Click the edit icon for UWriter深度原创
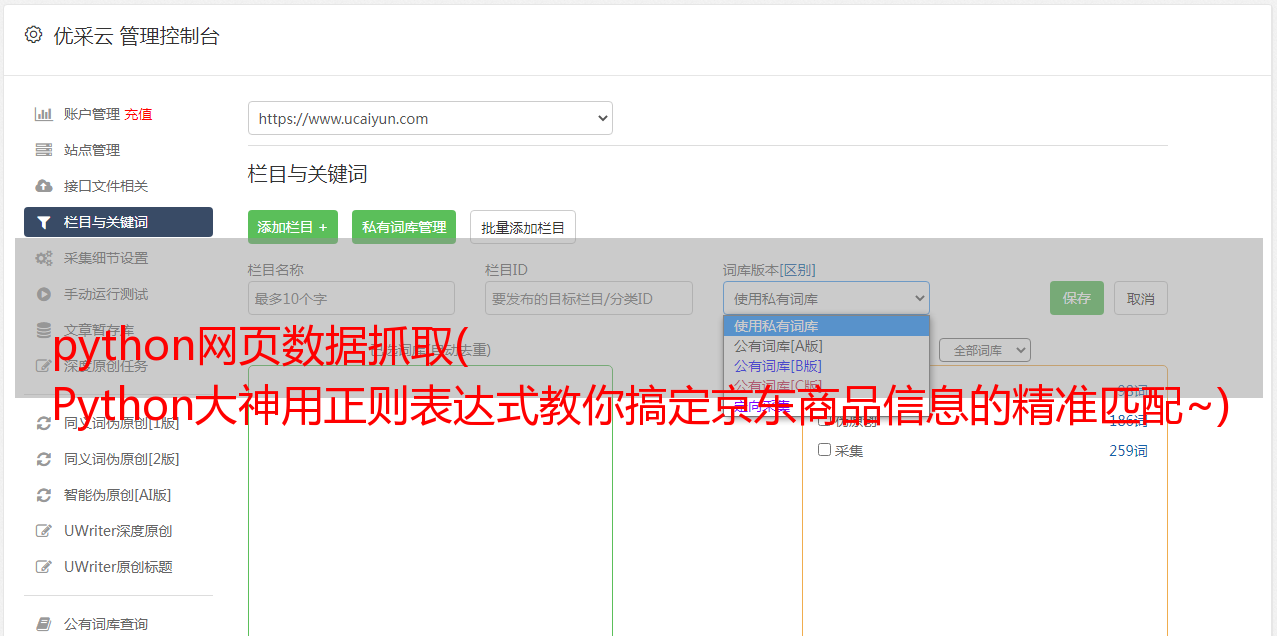This screenshot has width=1277, height=636. pos(43,531)
